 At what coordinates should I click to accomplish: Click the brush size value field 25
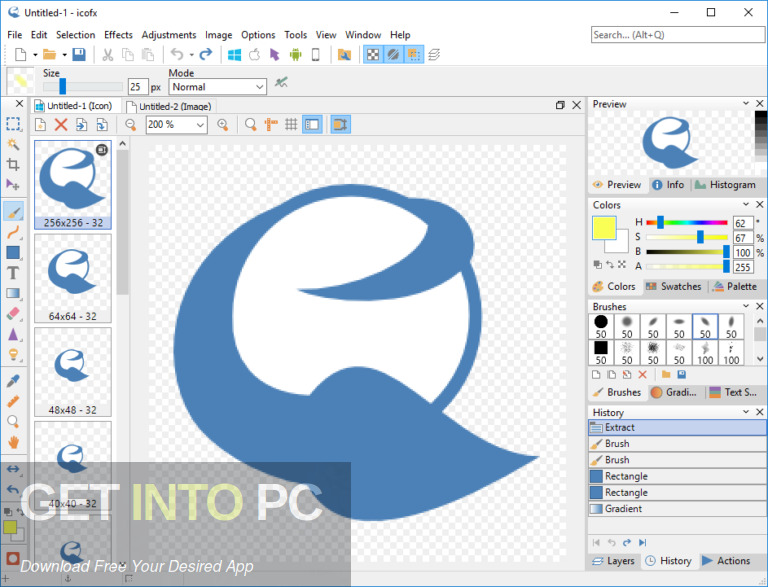tap(138, 87)
